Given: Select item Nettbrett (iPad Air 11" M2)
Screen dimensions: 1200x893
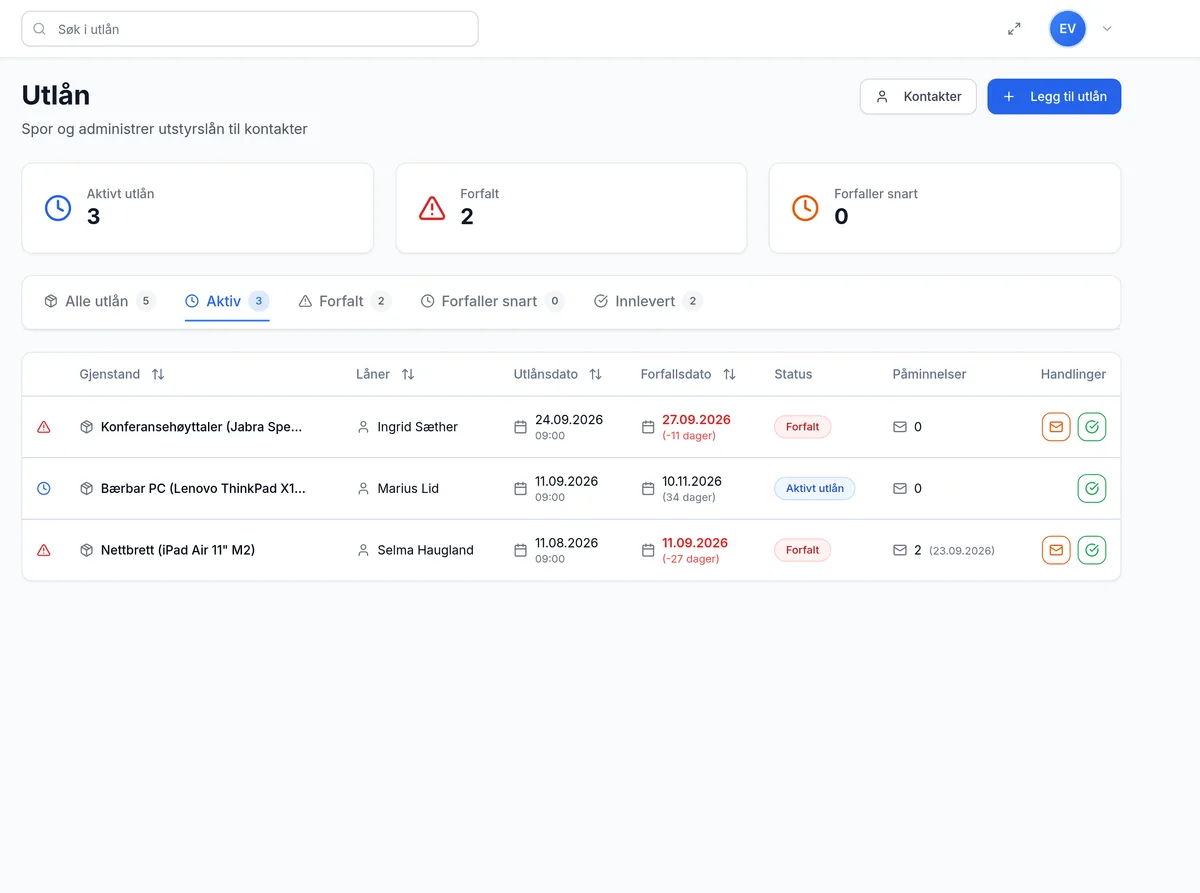Looking at the screenshot, I should pos(178,550).
